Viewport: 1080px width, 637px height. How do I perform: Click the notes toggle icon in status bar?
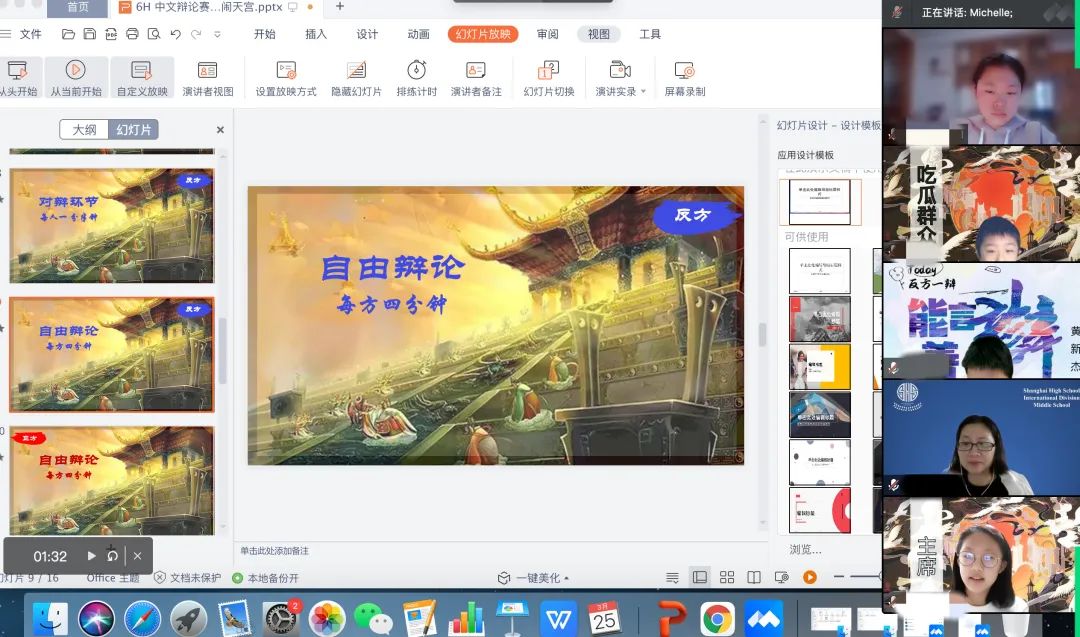pyautogui.click(x=672, y=577)
